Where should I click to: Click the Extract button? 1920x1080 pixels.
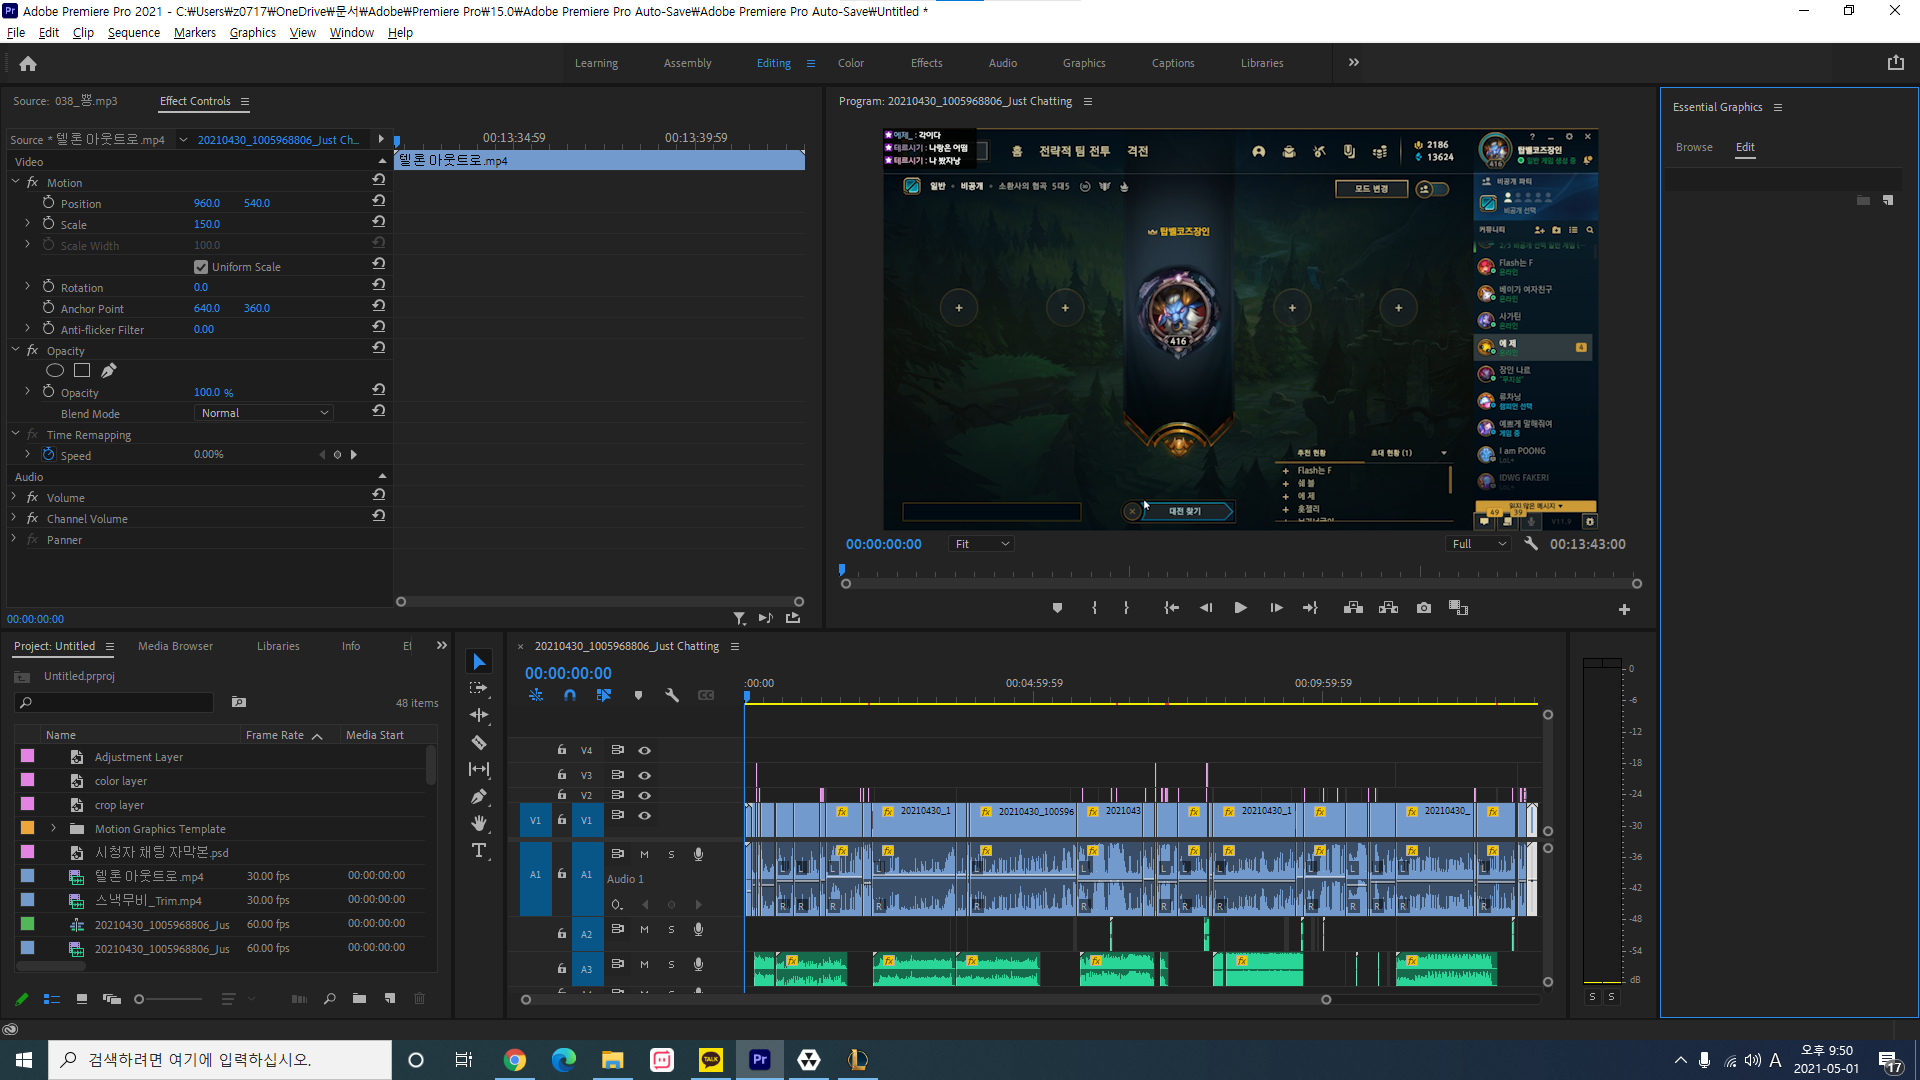(1388, 608)
